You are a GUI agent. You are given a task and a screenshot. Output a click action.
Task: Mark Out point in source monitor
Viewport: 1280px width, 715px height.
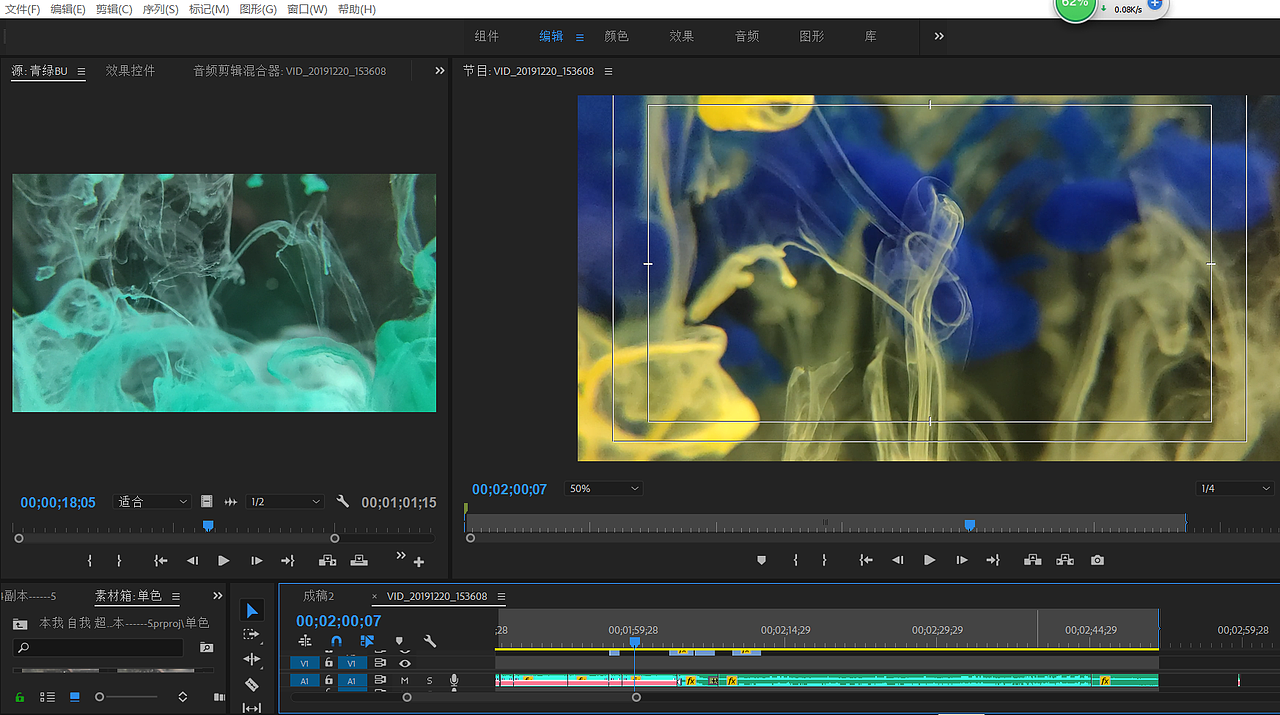tap(119, 561)
